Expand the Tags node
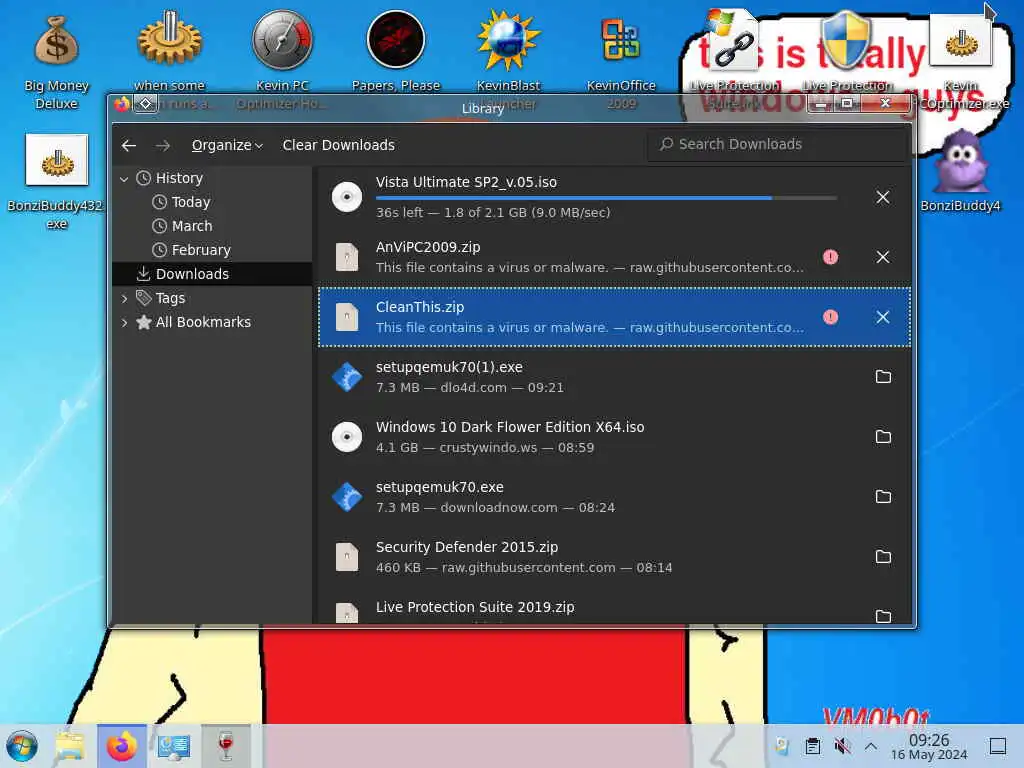Screen dimensions: 1024x768 point(124,298)
